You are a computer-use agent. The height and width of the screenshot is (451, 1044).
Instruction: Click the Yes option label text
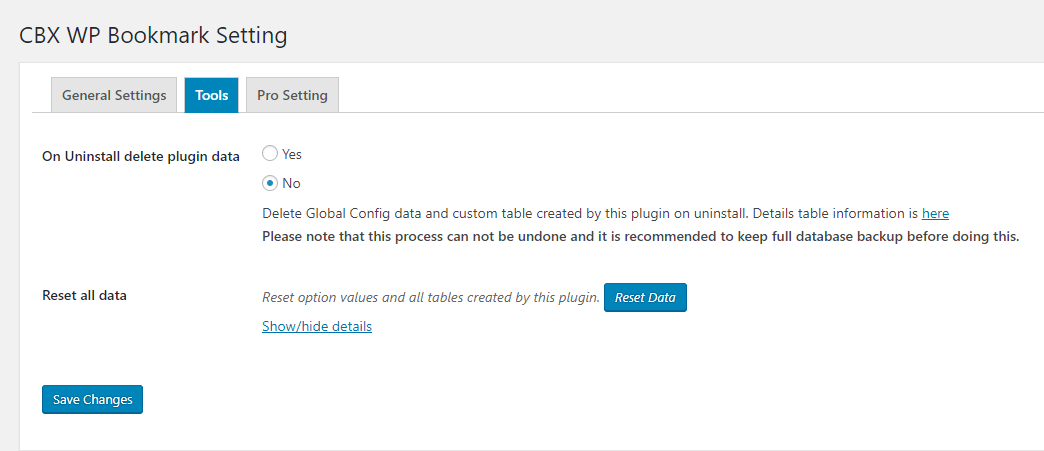click(292, 155)
